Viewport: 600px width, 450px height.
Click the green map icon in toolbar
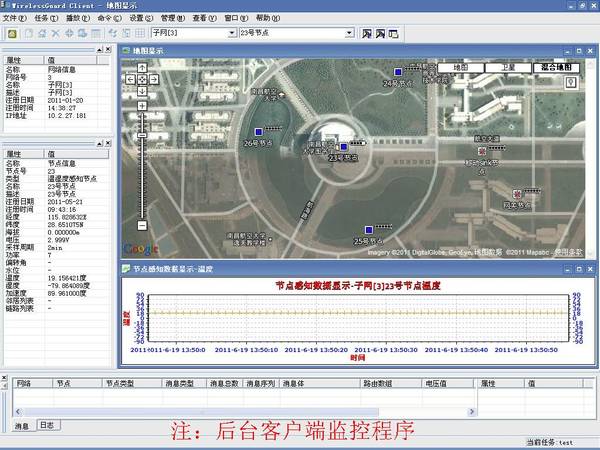12,34
